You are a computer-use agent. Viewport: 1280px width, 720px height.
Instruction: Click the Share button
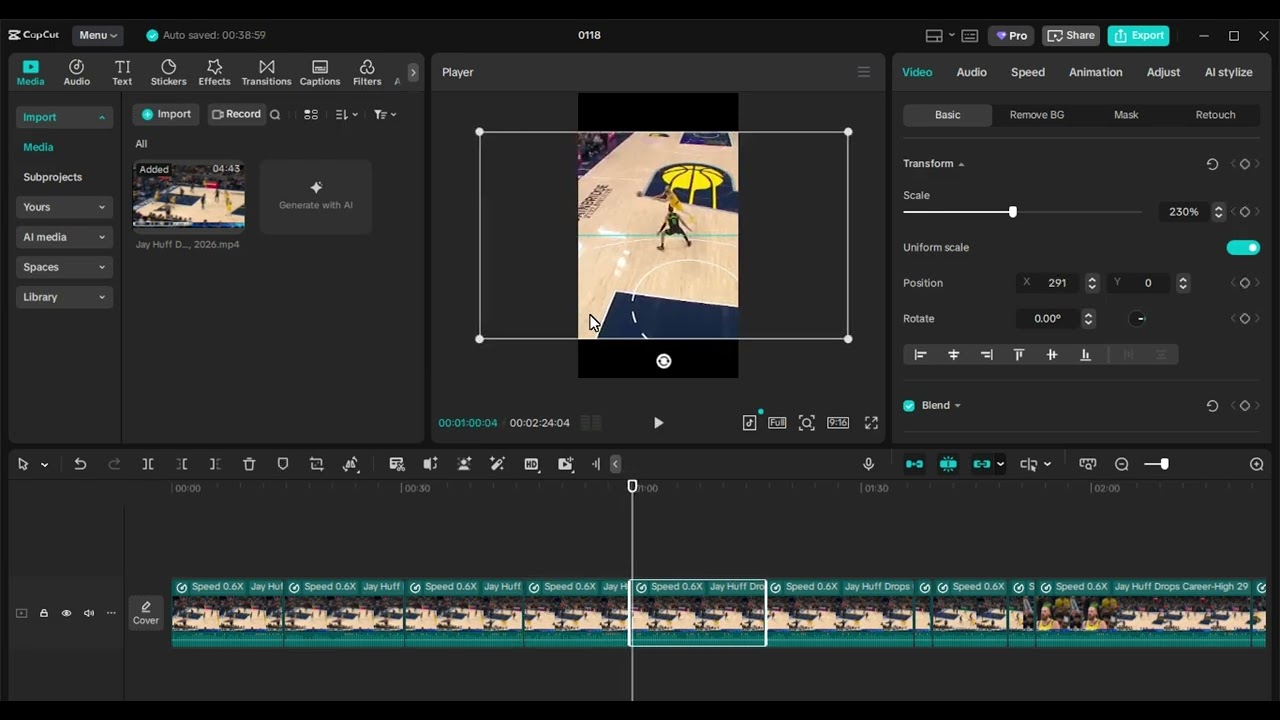click(x=1071, y=35)
